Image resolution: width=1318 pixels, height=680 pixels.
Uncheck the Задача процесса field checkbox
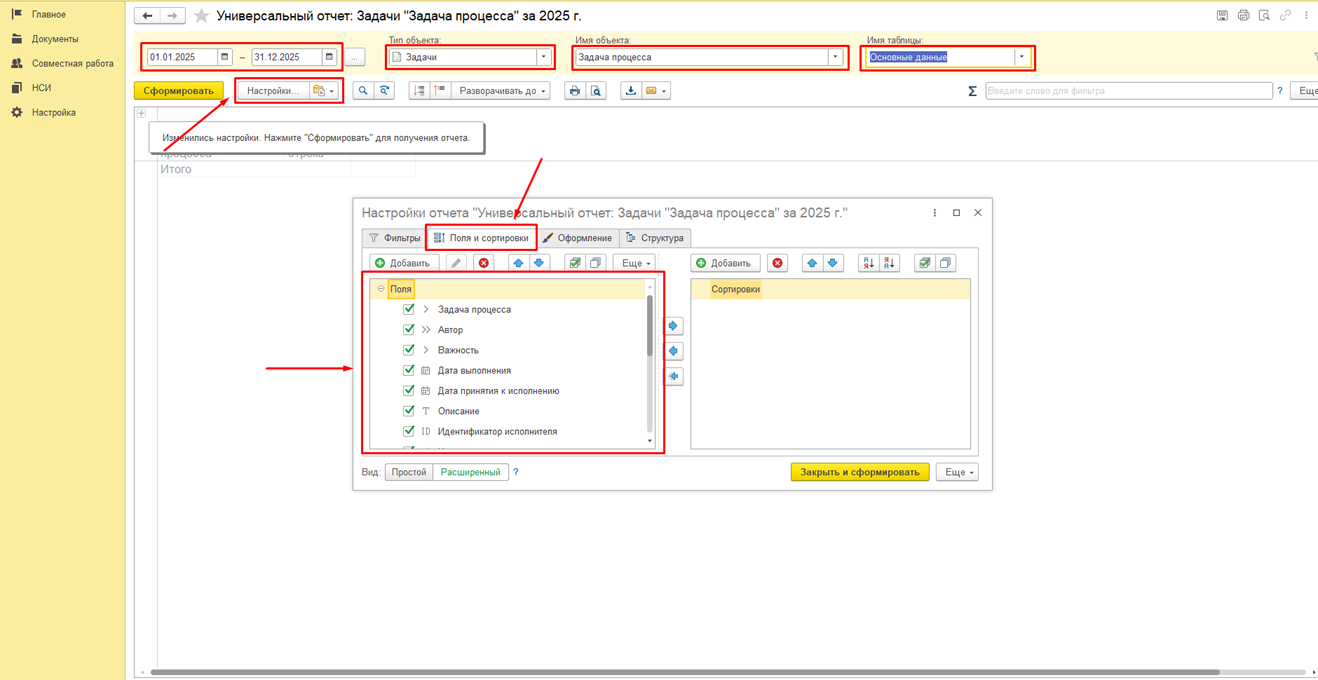pyautogui.click(x=409, y=309)
